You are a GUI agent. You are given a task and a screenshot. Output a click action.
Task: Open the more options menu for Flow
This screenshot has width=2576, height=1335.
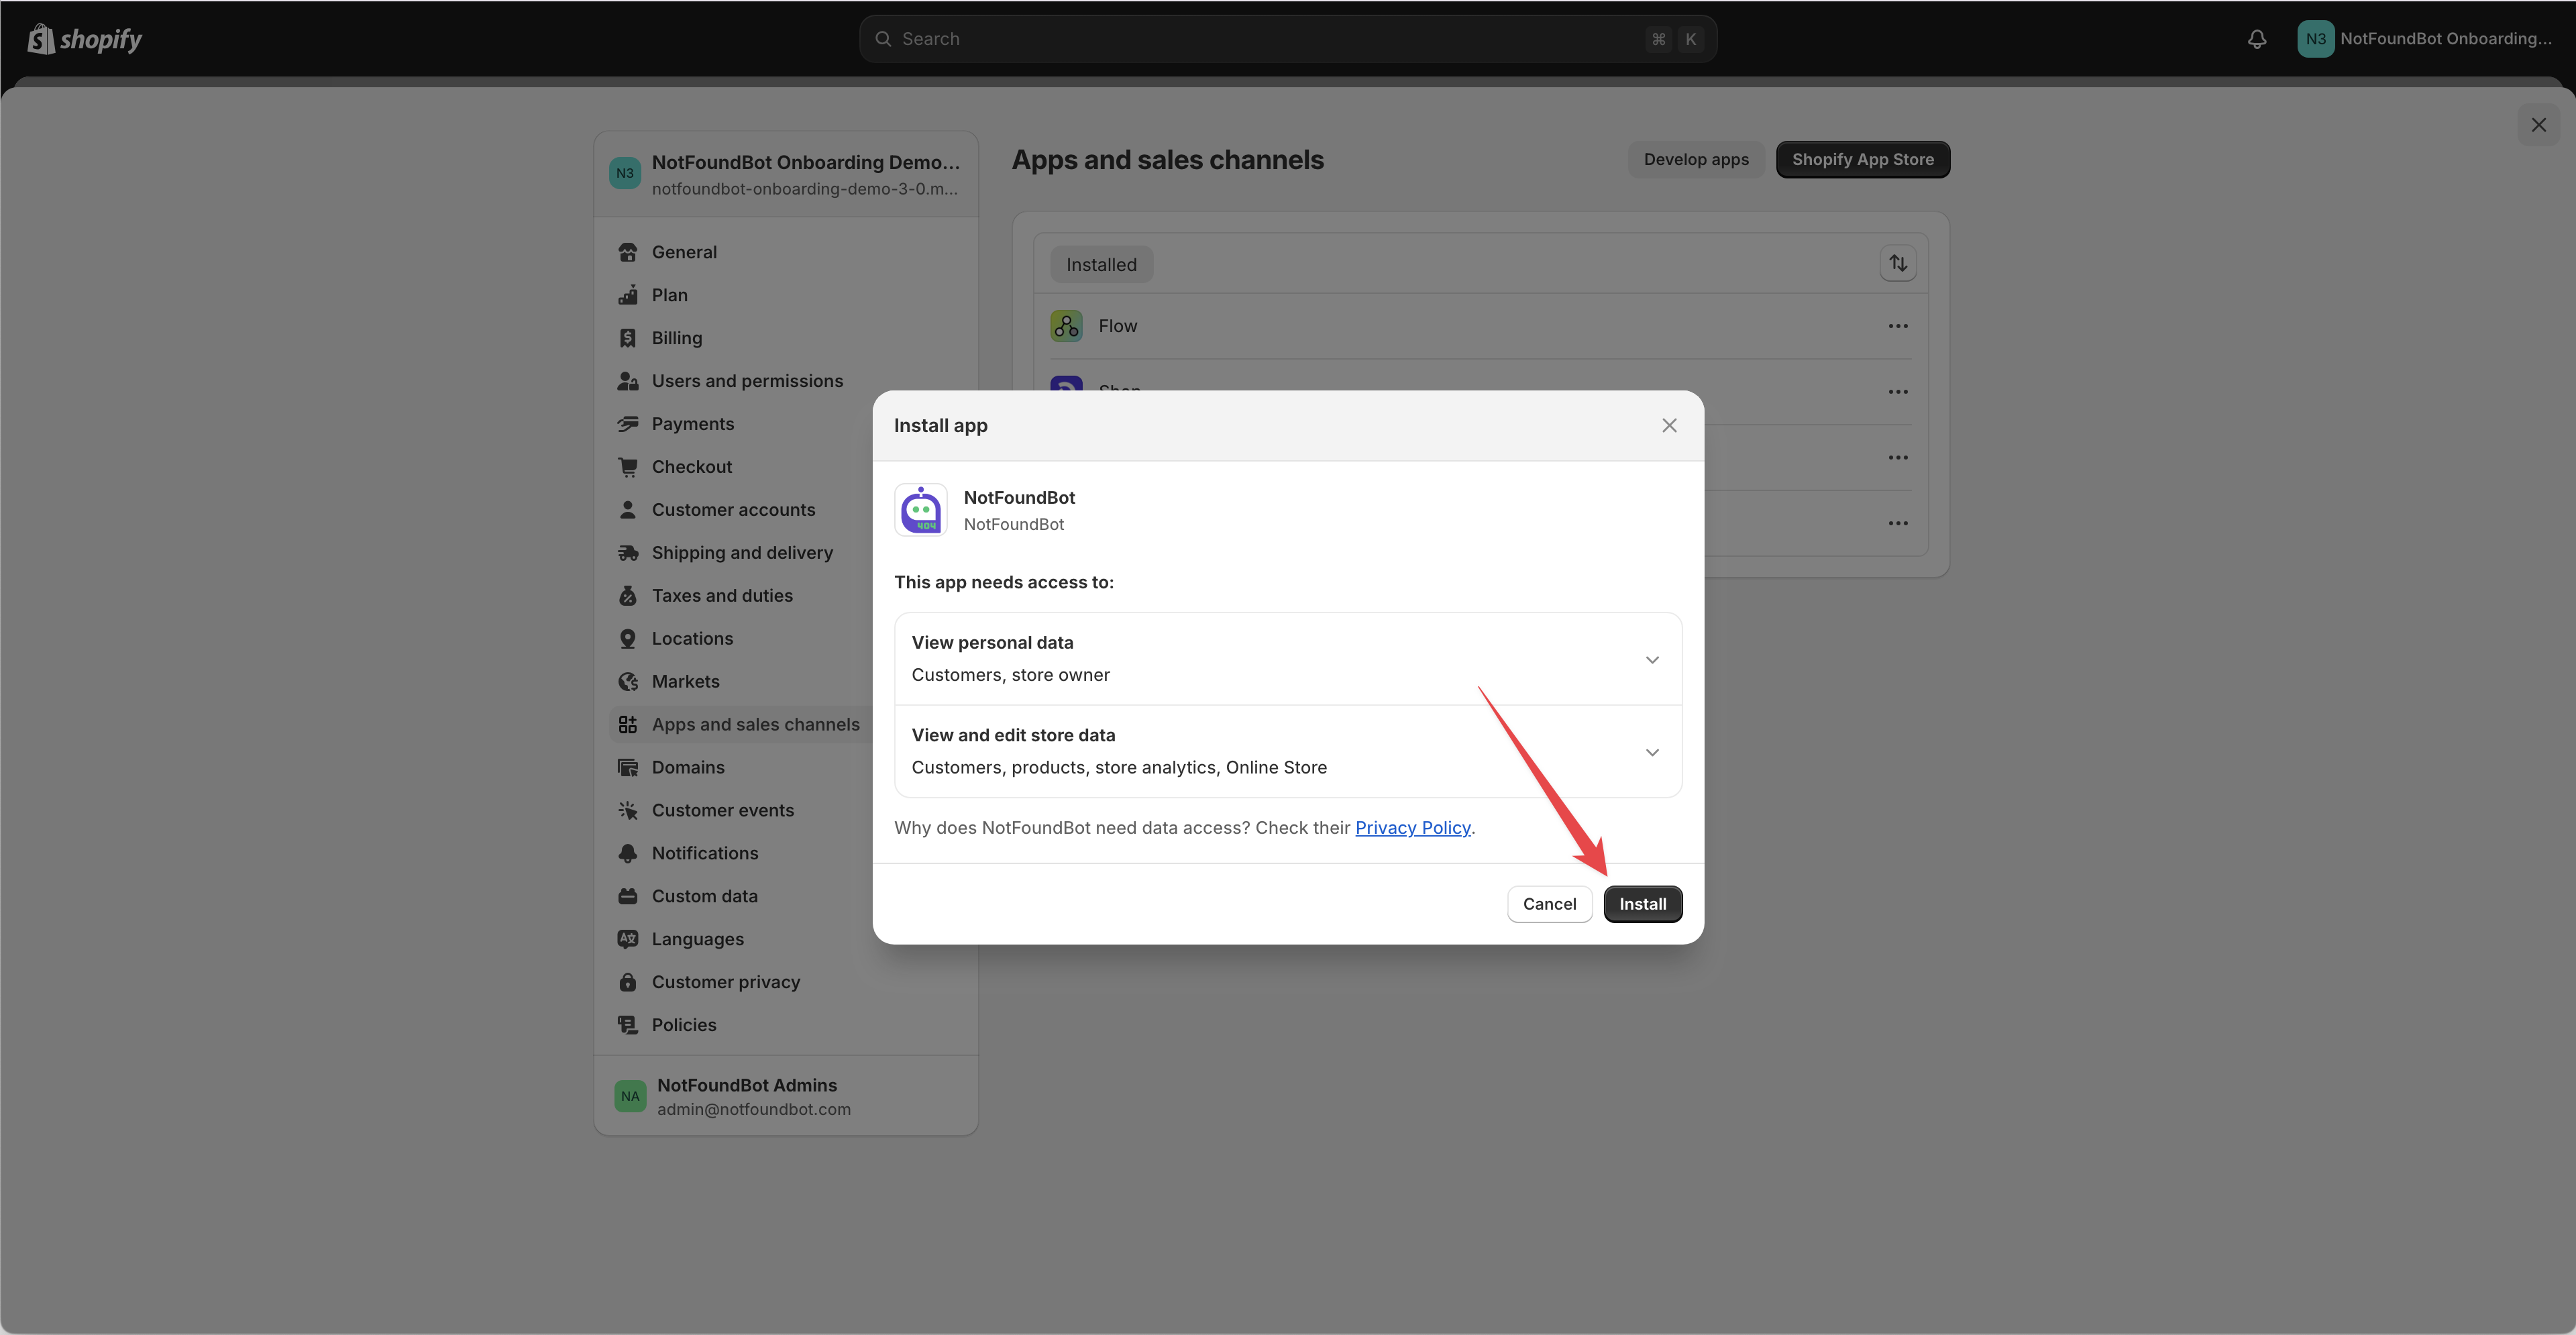1898,326
